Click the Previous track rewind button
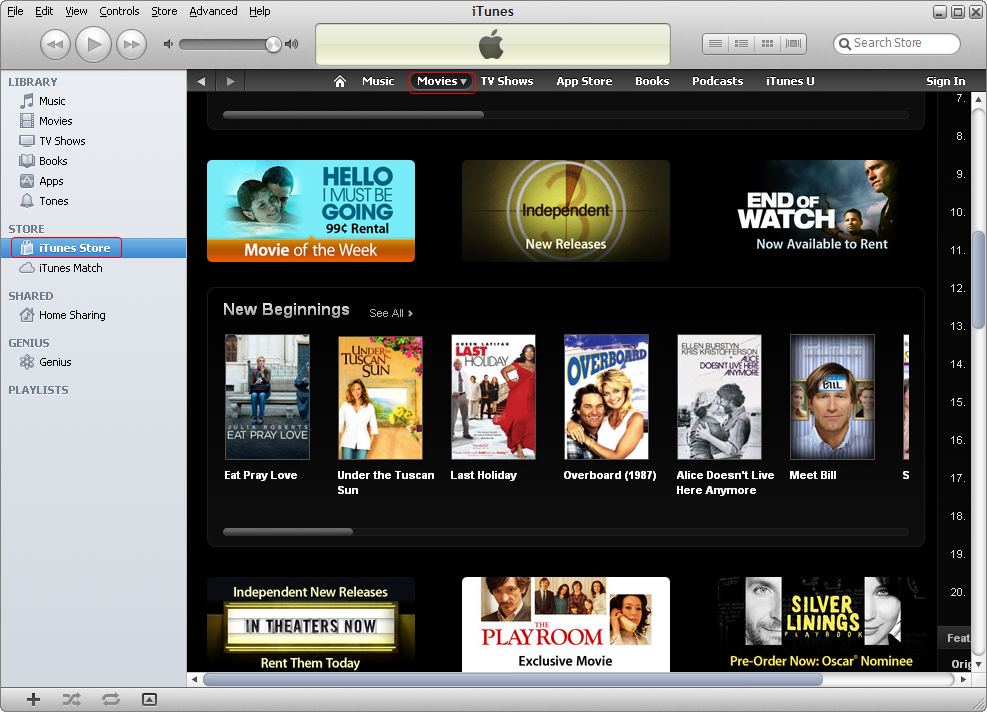The height and width of the screenshot is (712, 987). 55,44
